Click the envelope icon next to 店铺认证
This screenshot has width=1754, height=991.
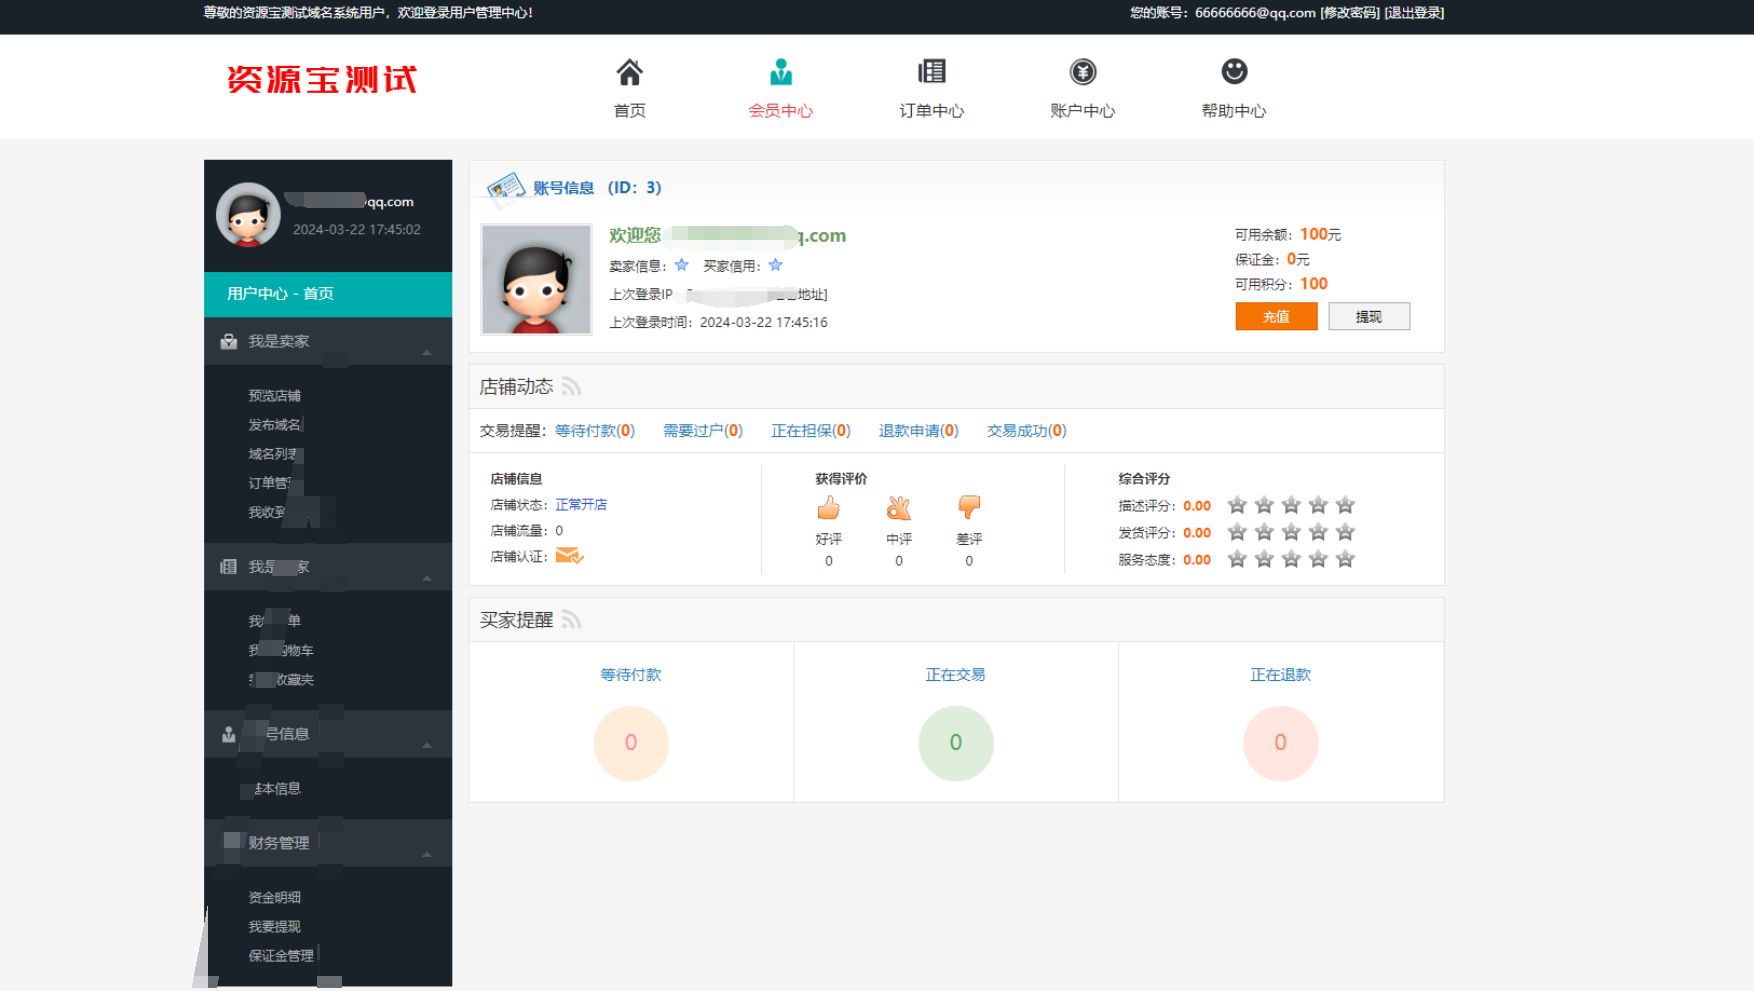[x=570, y=556]
